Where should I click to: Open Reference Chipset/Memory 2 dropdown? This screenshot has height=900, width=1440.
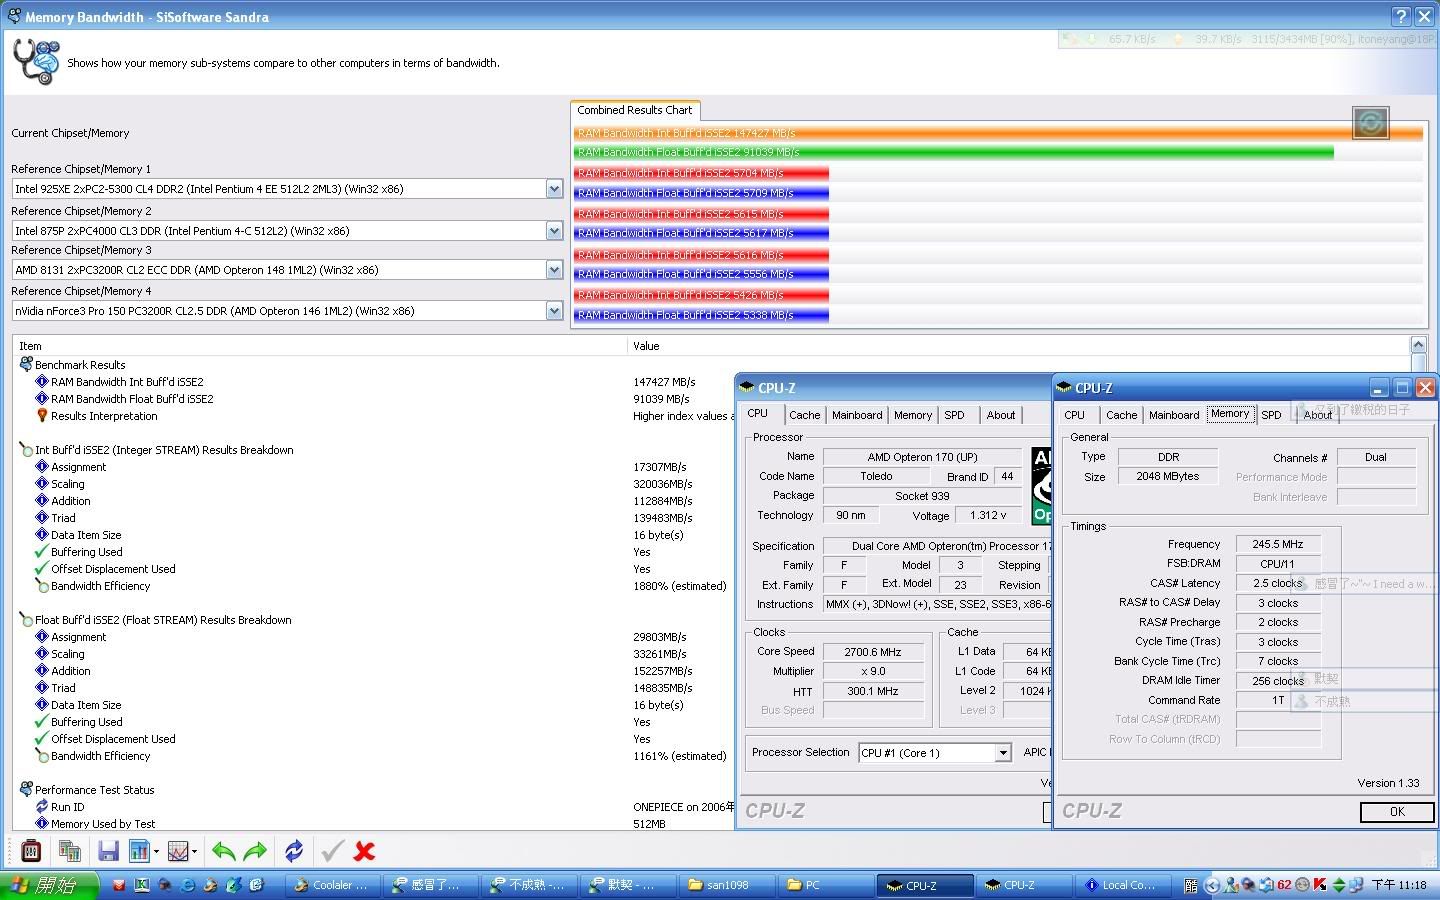(x=554, y=230)
